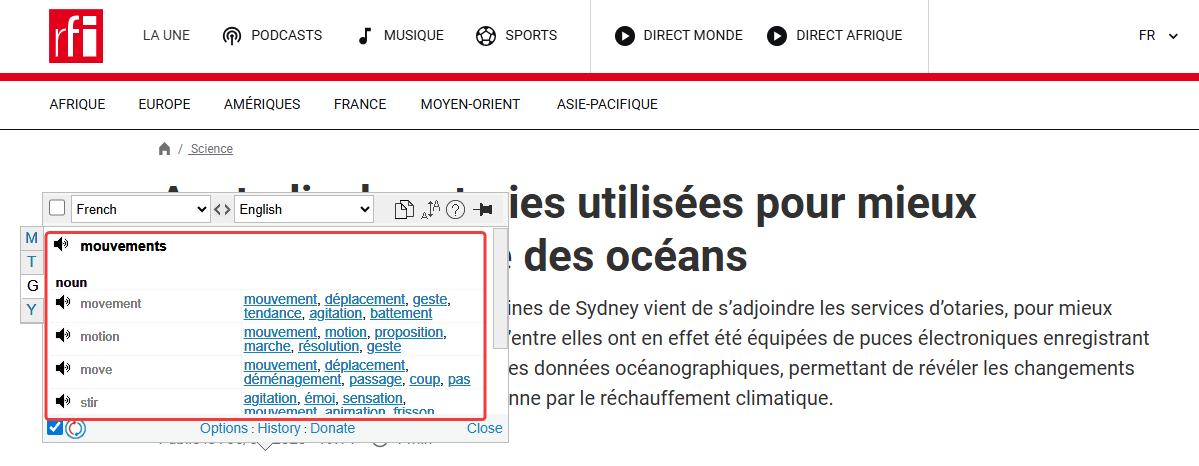Screen dimensions: 1199x466
Task: Click the "déménagement" back-translation link
Action: [x=292, y=379]
